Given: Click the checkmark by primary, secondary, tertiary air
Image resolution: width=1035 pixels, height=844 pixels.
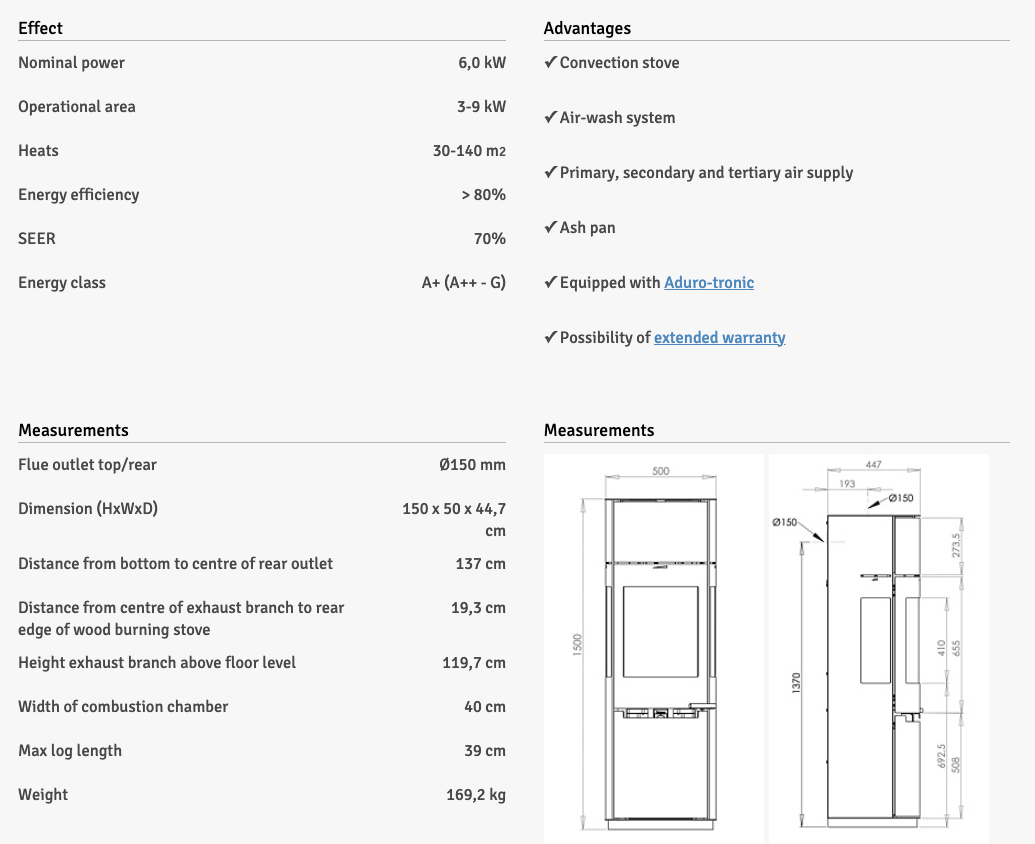Looking at the screenshot, I should 550,173.
